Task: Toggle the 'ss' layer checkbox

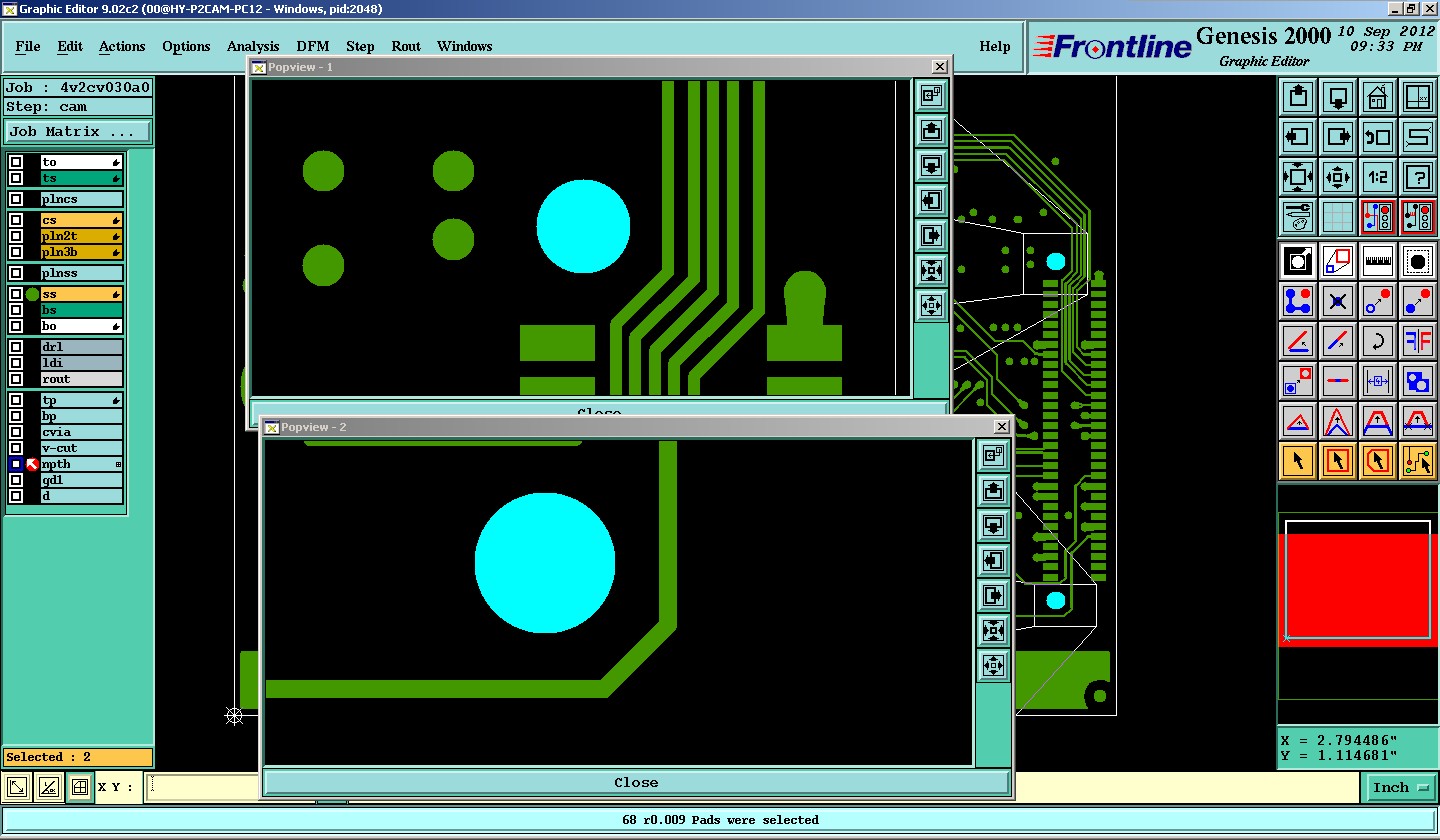Action: click(16, 294)
